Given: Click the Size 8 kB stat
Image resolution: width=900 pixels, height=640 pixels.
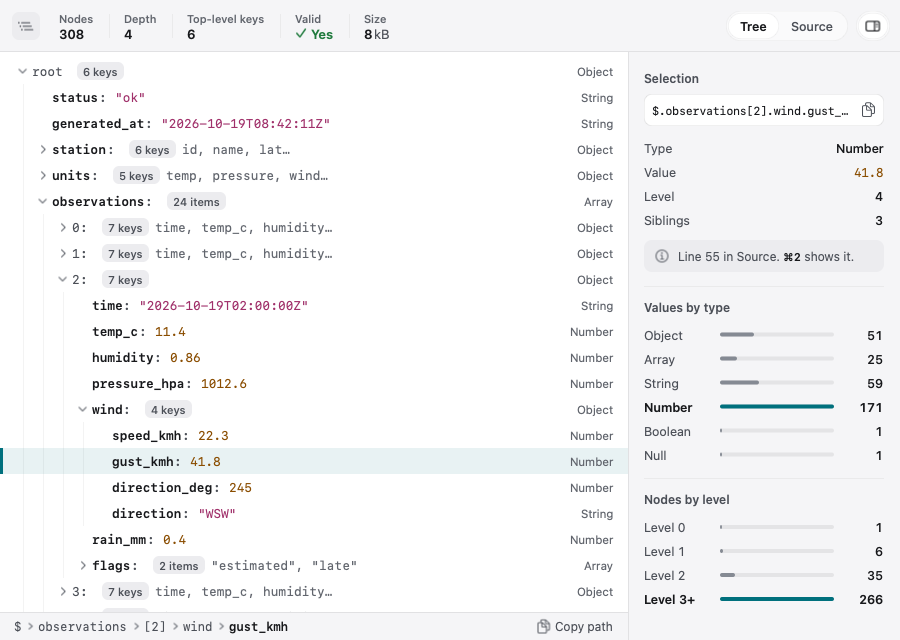Looking at the screenshot, I should pos(377,26).
